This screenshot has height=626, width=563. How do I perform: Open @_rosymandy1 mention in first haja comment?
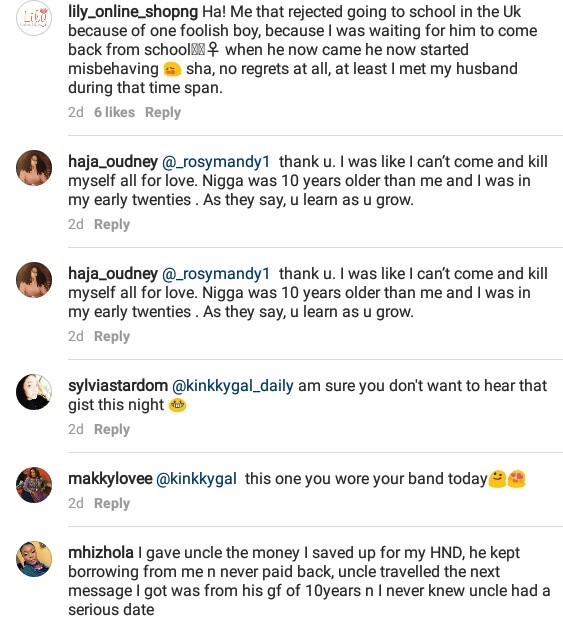[x=216, y=162]
